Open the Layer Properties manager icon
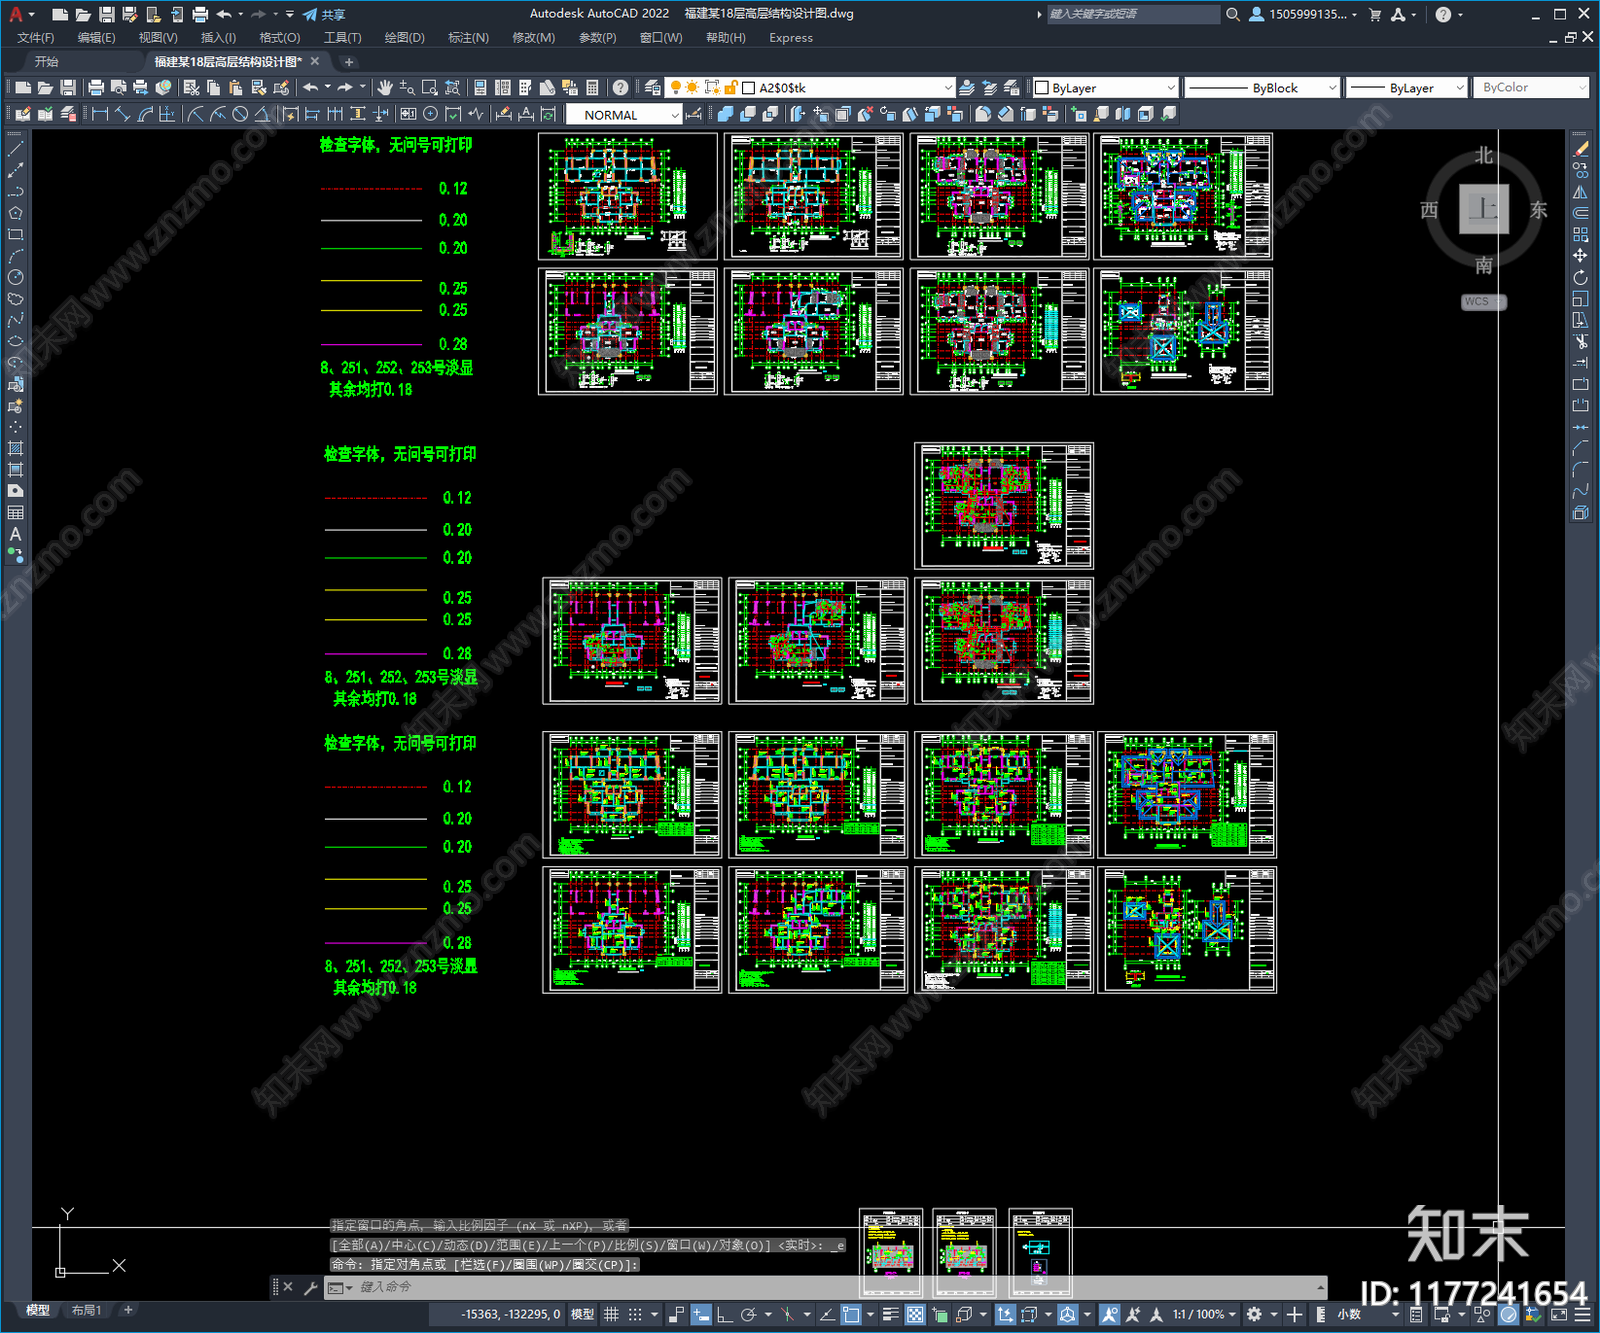1600x1333 pixels. click(x=653, y=88)
